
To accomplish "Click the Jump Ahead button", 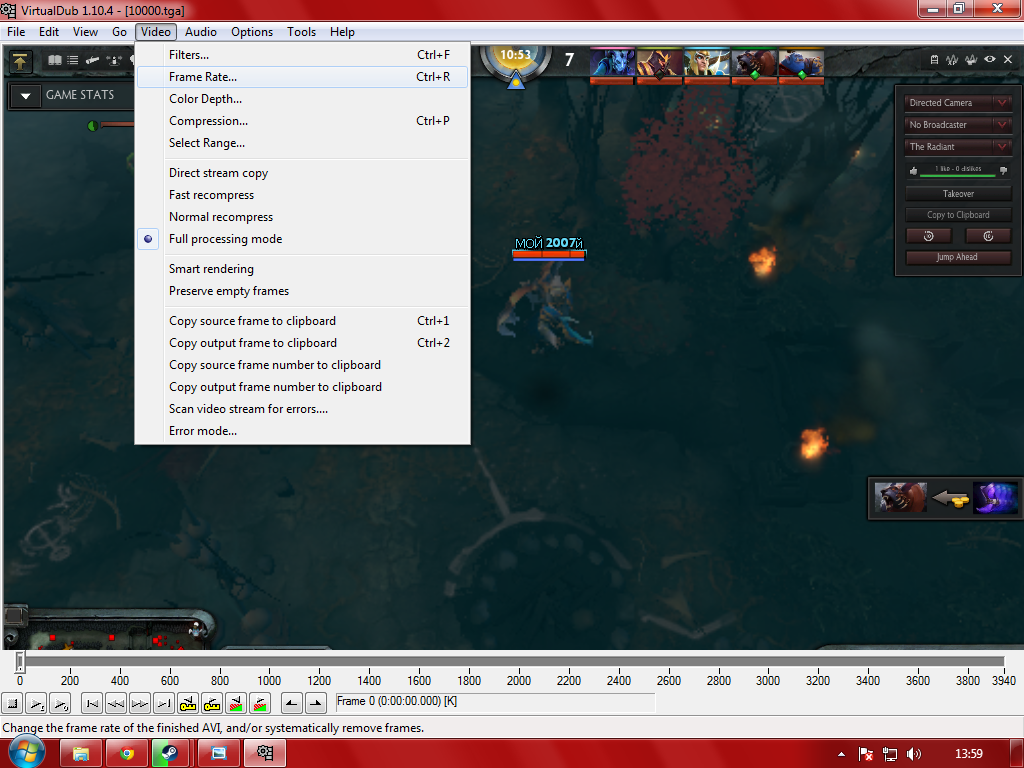I will pyautogui.click(x=958, y=257).
